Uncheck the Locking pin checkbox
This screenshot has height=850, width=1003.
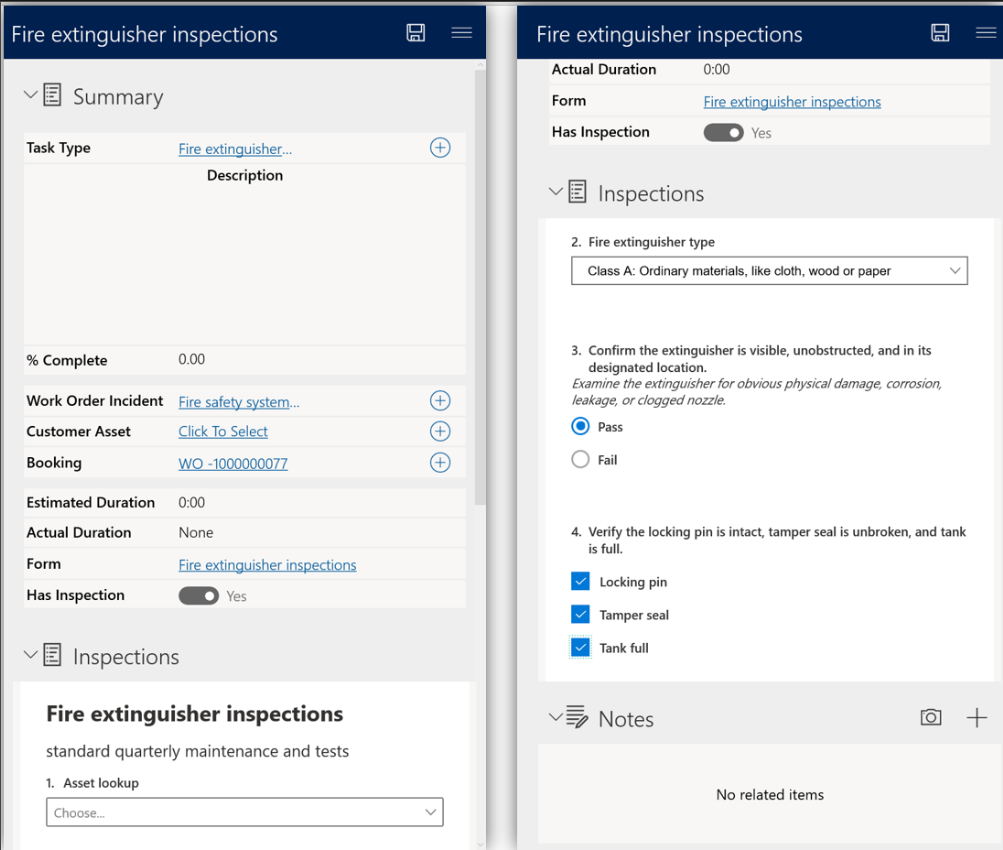pos(580,581)
